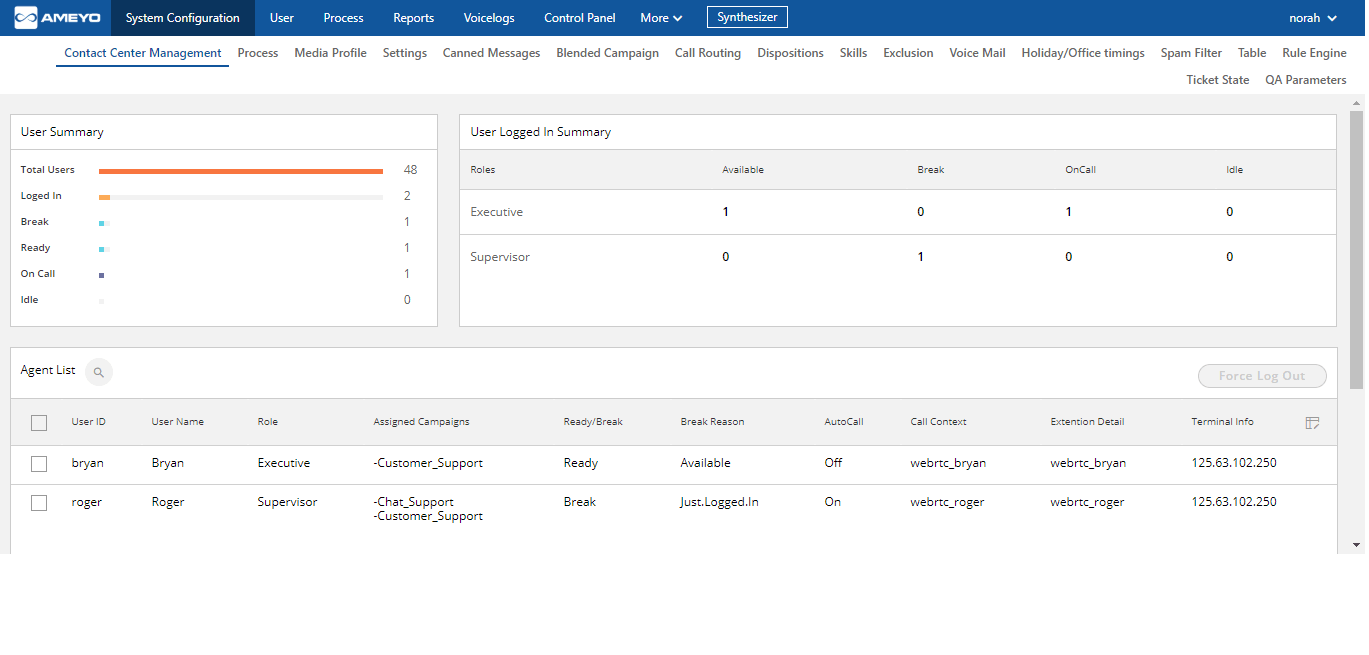Image resolution: width=1369 pixels, height=655 pixels.
Task: Go to the Spam Filter tab
Action: click(1191, 53)
